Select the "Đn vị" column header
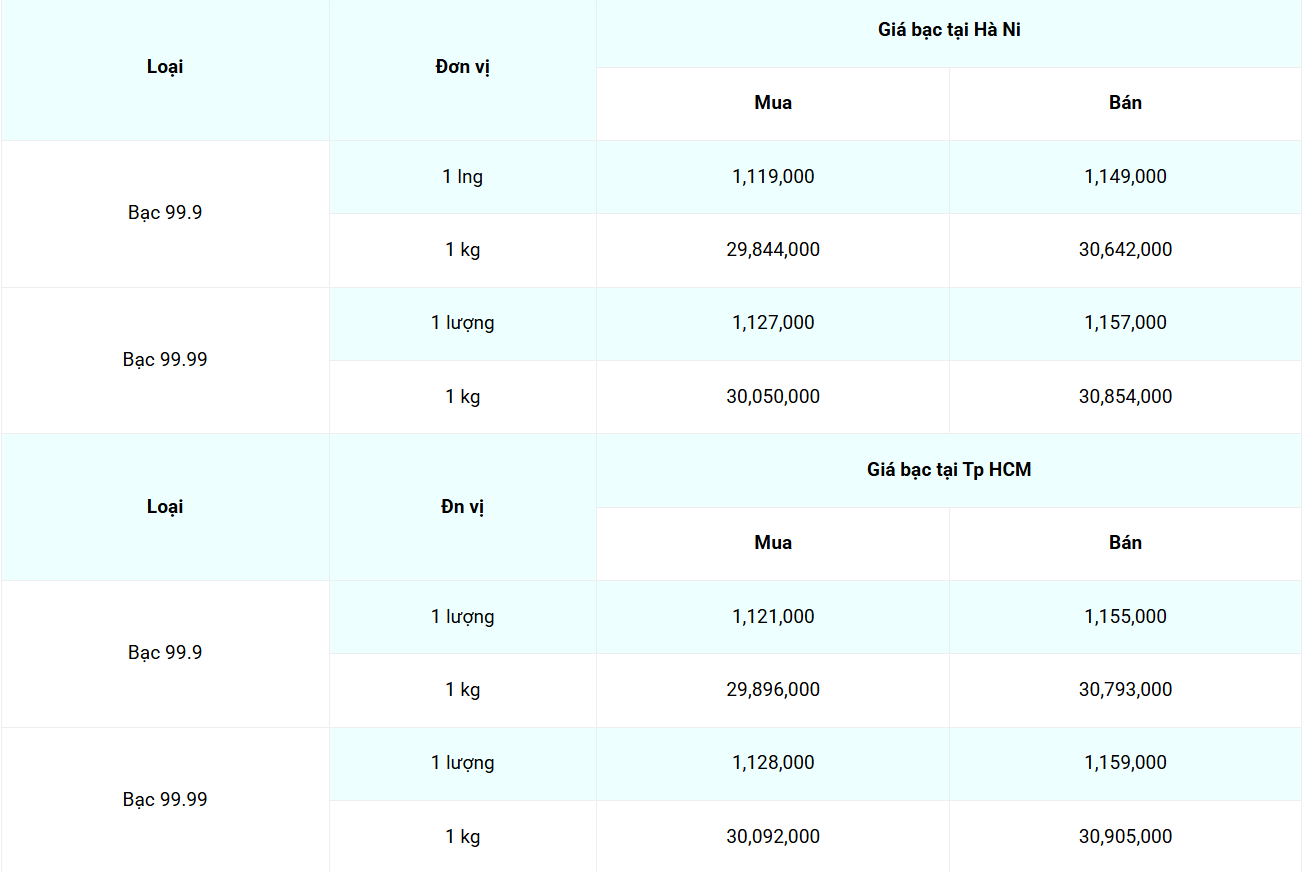Image resolution: width=1306 pixels, height=872 pixels. 463,507
